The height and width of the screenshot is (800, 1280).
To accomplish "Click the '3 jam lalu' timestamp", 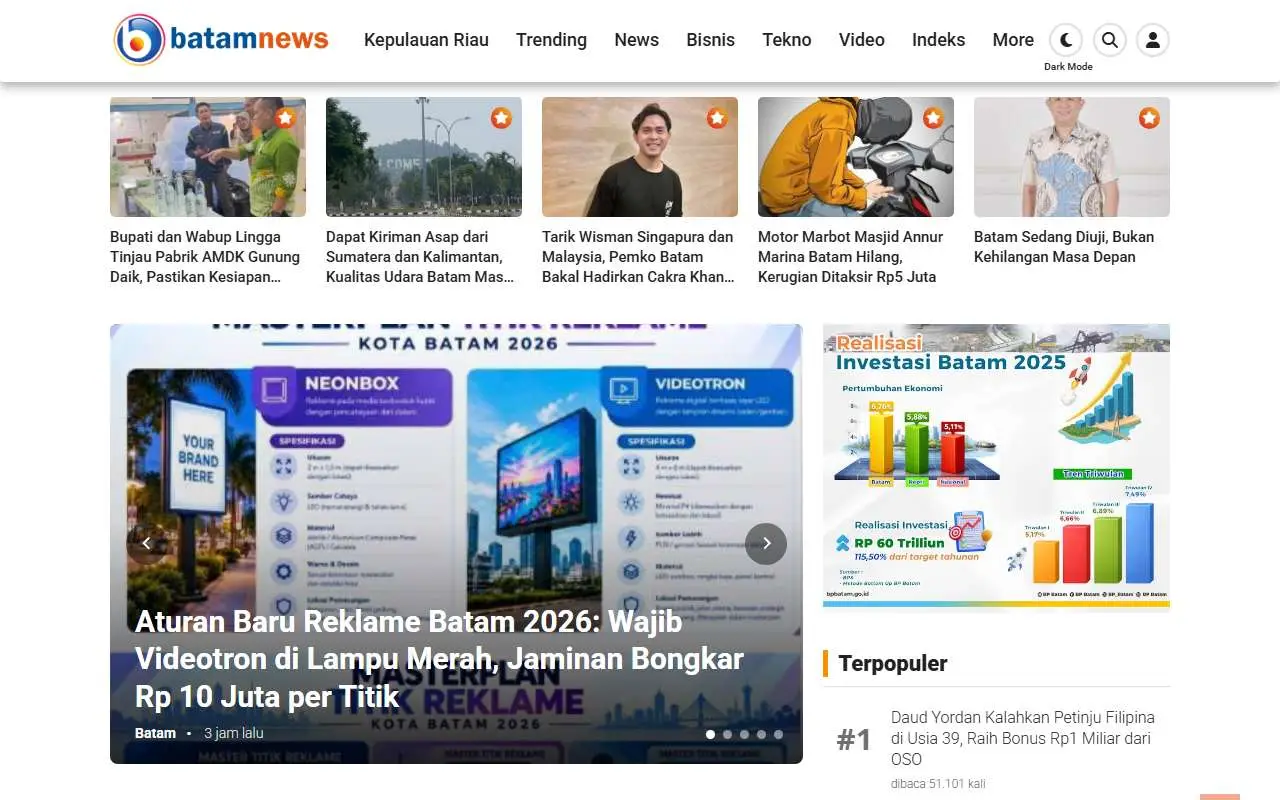I will tap(234, 733).
